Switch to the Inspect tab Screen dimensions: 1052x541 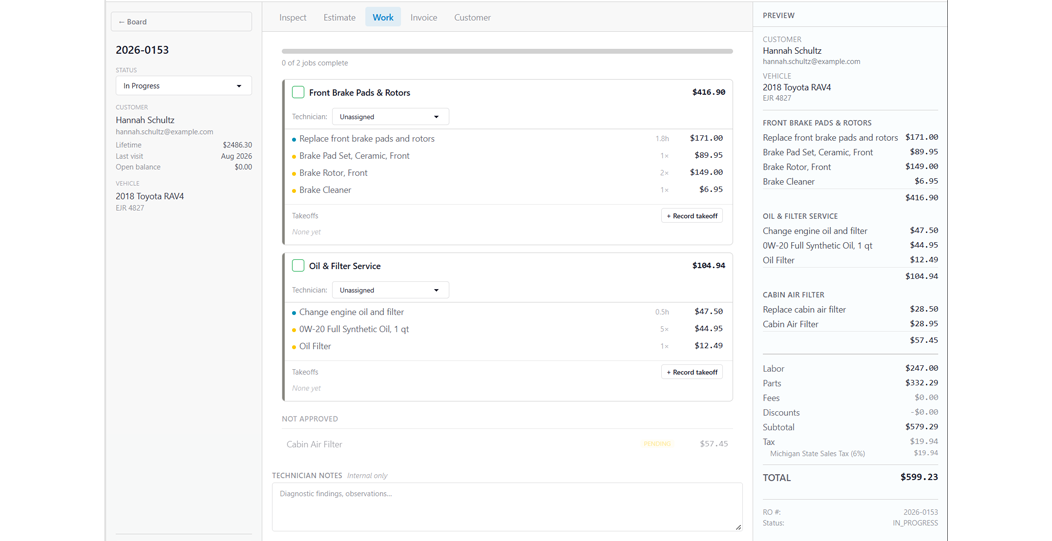(x=293, y=17)
